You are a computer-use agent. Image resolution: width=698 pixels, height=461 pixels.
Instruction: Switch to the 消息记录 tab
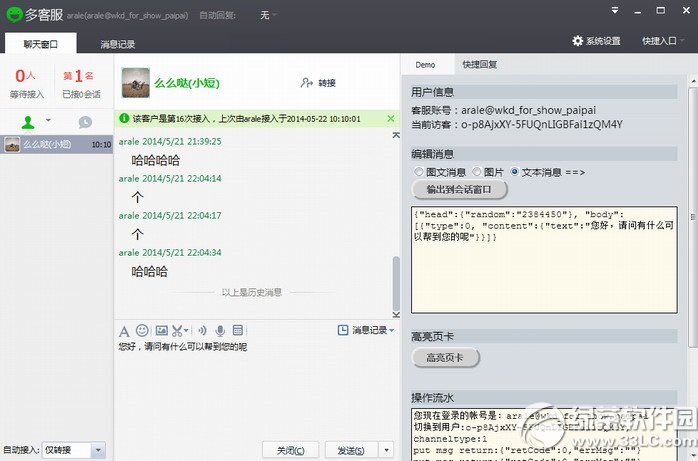(x=117, y=44)
